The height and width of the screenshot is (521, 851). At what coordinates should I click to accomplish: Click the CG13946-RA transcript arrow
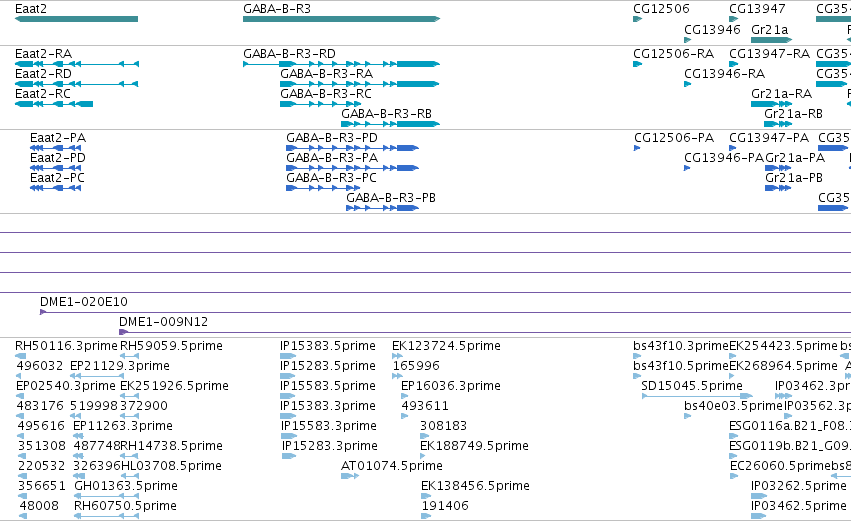[x=688, y=84]
